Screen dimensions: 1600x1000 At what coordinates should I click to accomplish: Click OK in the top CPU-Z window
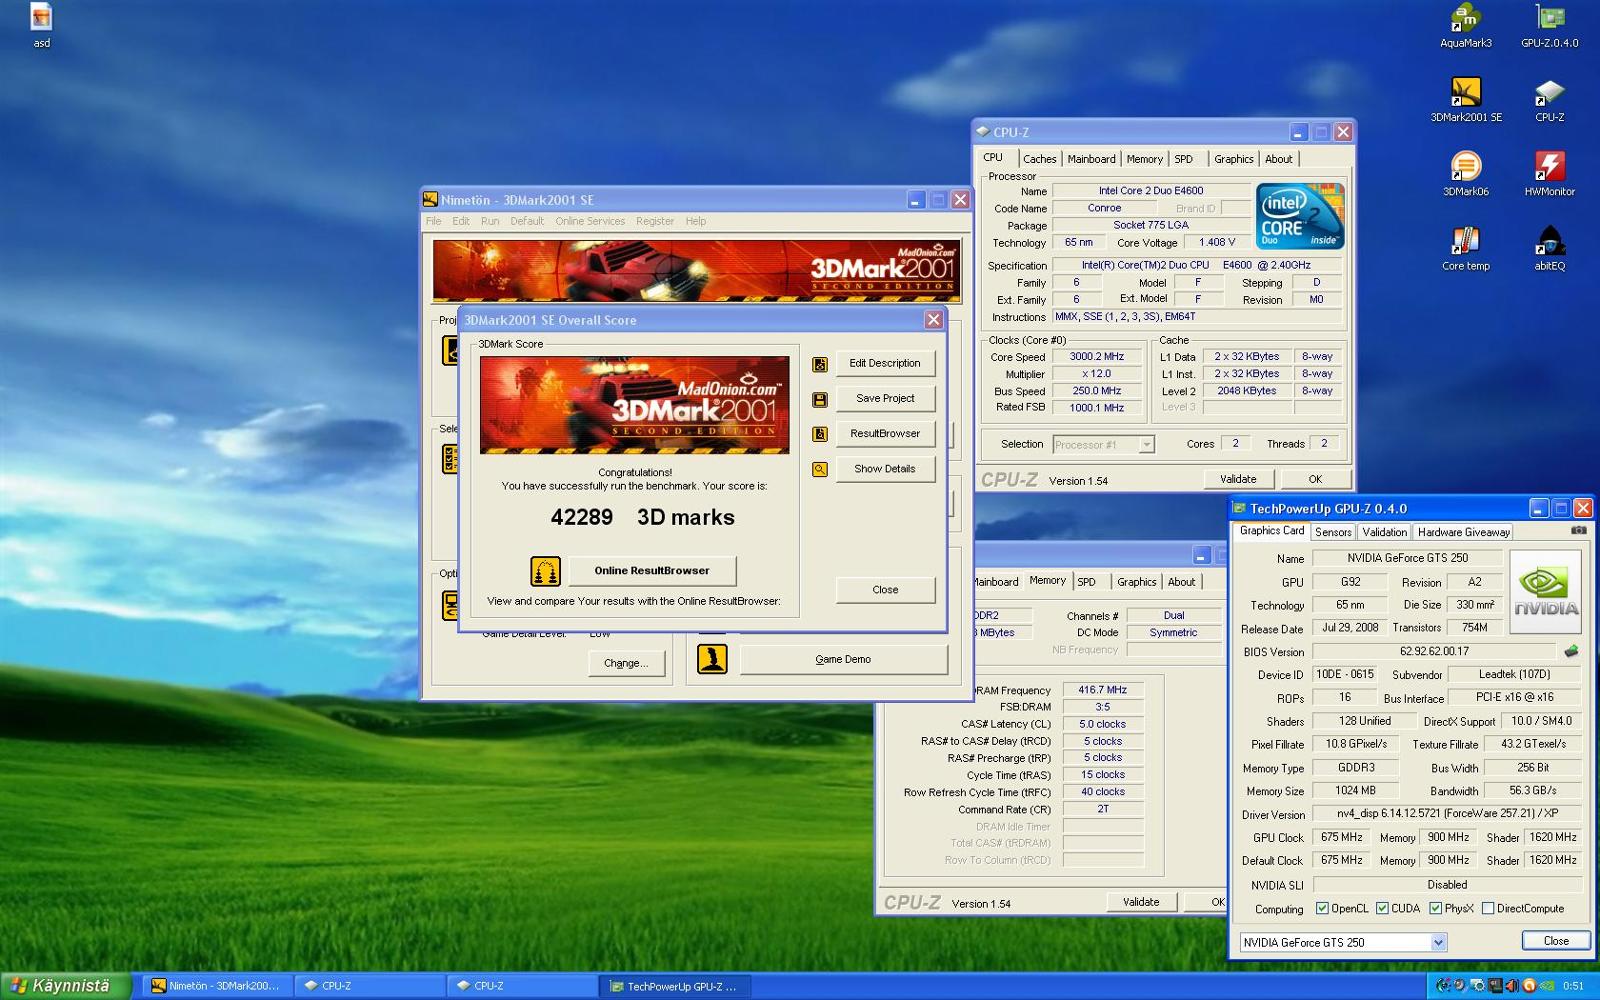(x=1315, y=479)
